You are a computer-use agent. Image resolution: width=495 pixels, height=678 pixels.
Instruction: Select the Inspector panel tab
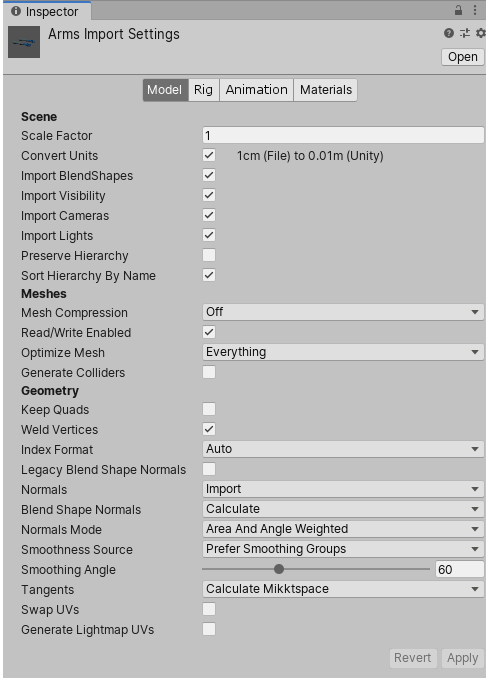point(47,11)
